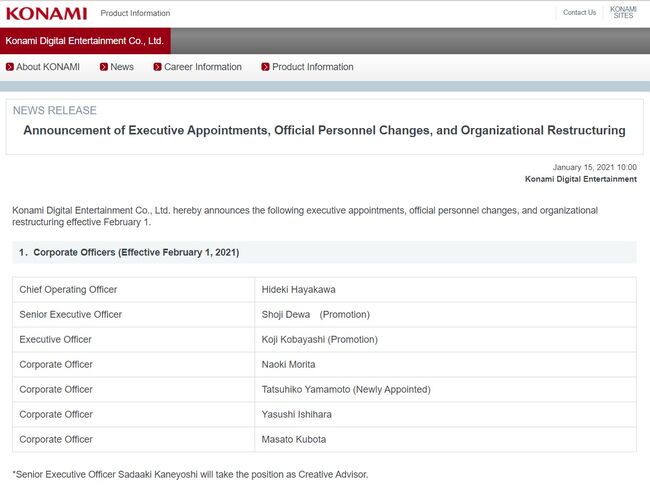
Task: Select Product Information in the navigation bar
Action: (x=313, y=67)
